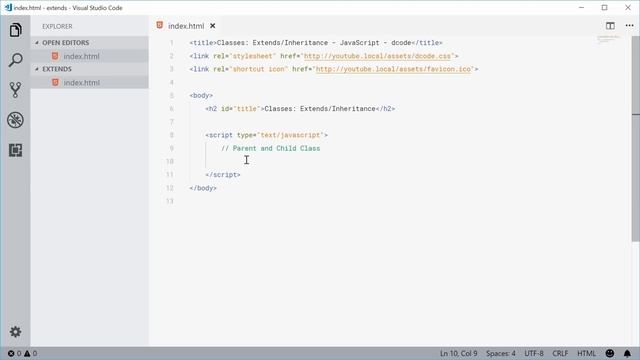Close the index.html editor tab

click(213, 26)
